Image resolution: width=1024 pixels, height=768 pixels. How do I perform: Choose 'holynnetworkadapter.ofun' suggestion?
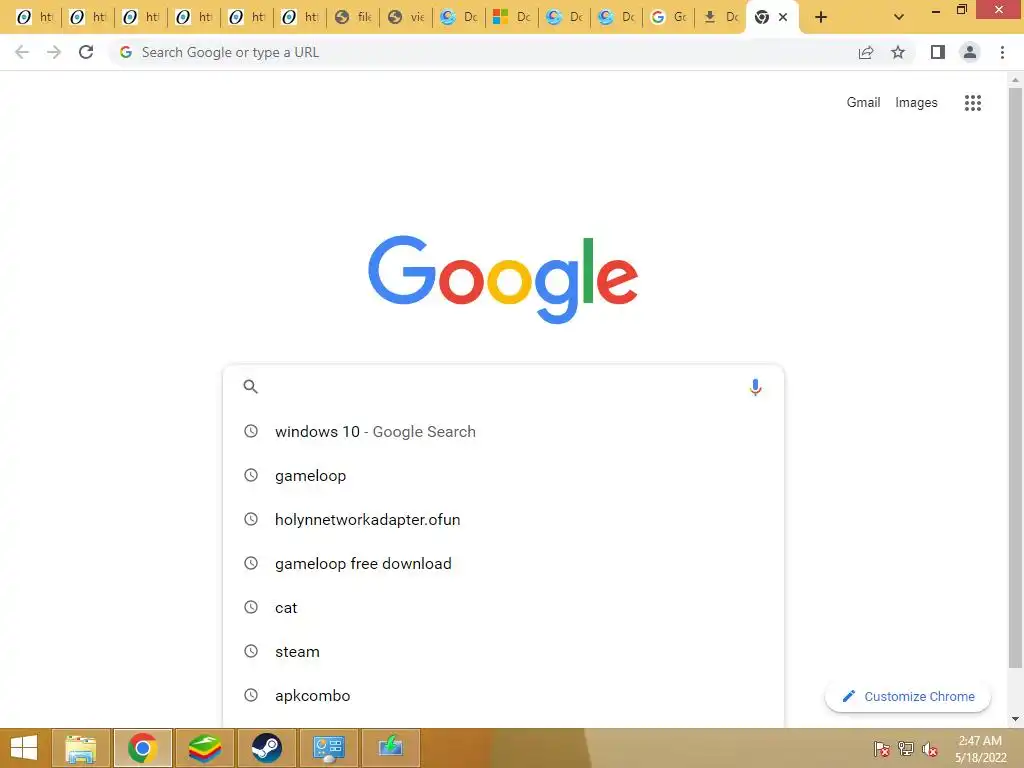coord(503,519)
